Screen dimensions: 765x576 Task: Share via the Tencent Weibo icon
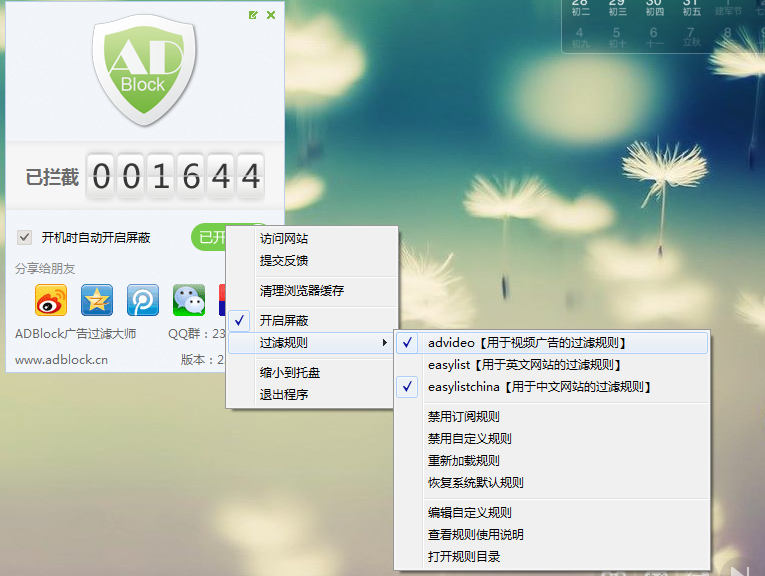(x=142, y=300)
